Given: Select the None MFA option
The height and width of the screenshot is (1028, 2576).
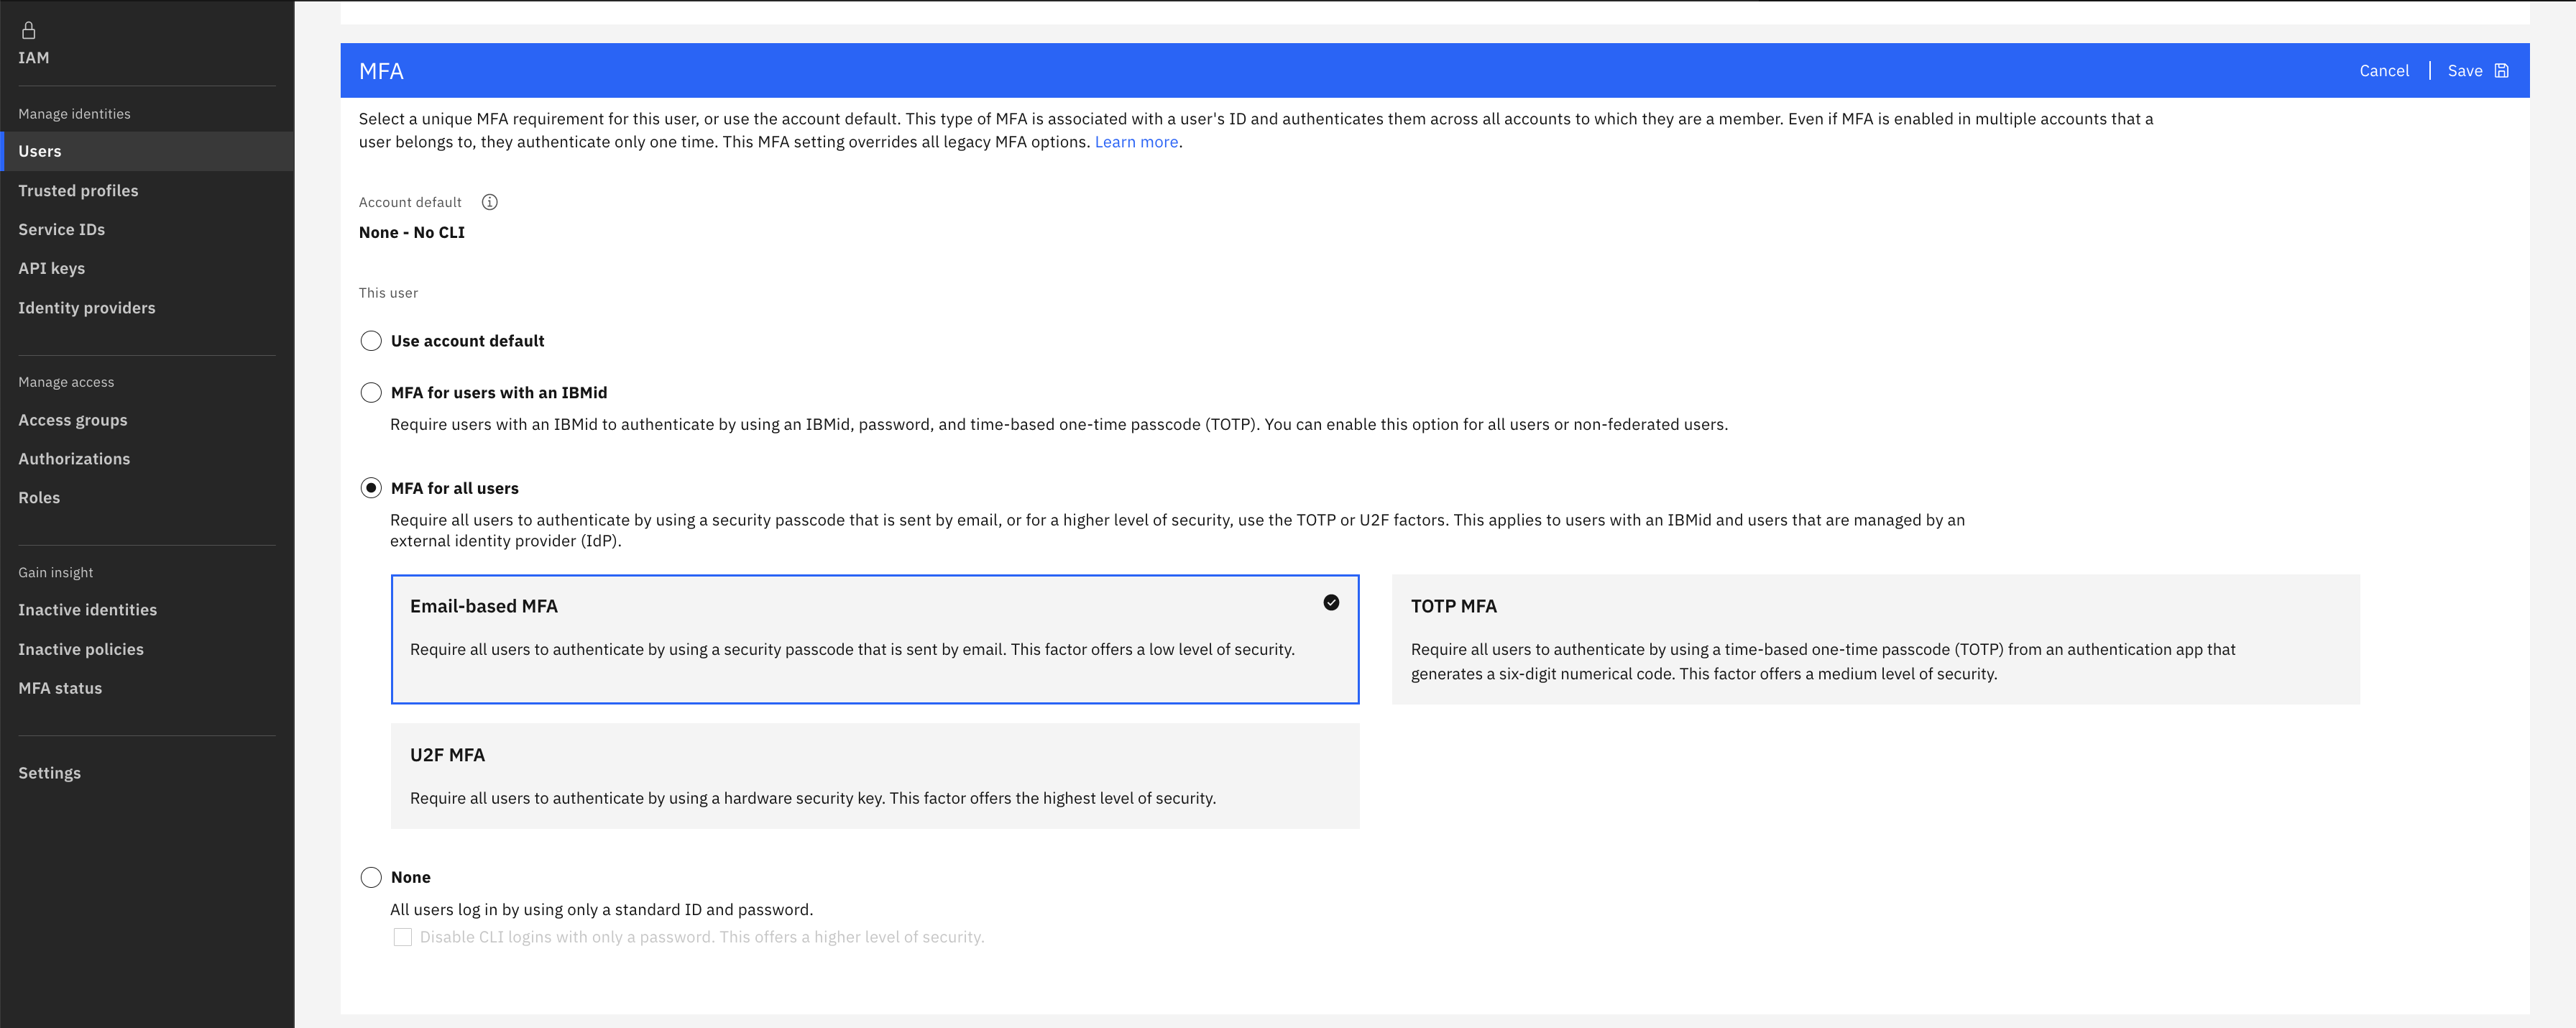Looking at the screenshot, I should click(x=371, y=877).
